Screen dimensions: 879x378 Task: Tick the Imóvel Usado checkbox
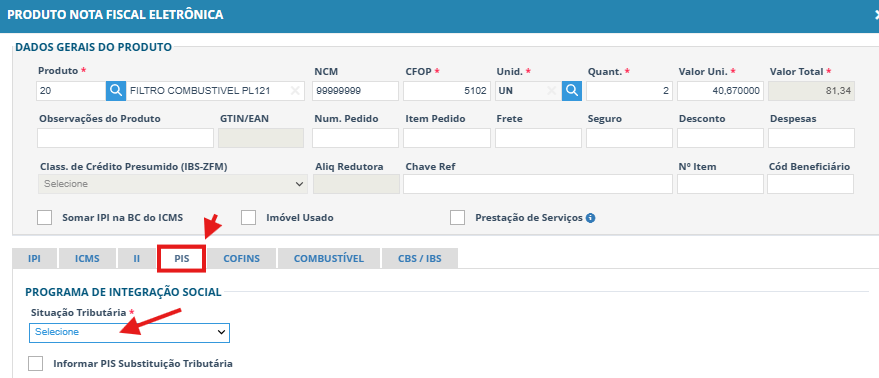click(x=248, y=218)
